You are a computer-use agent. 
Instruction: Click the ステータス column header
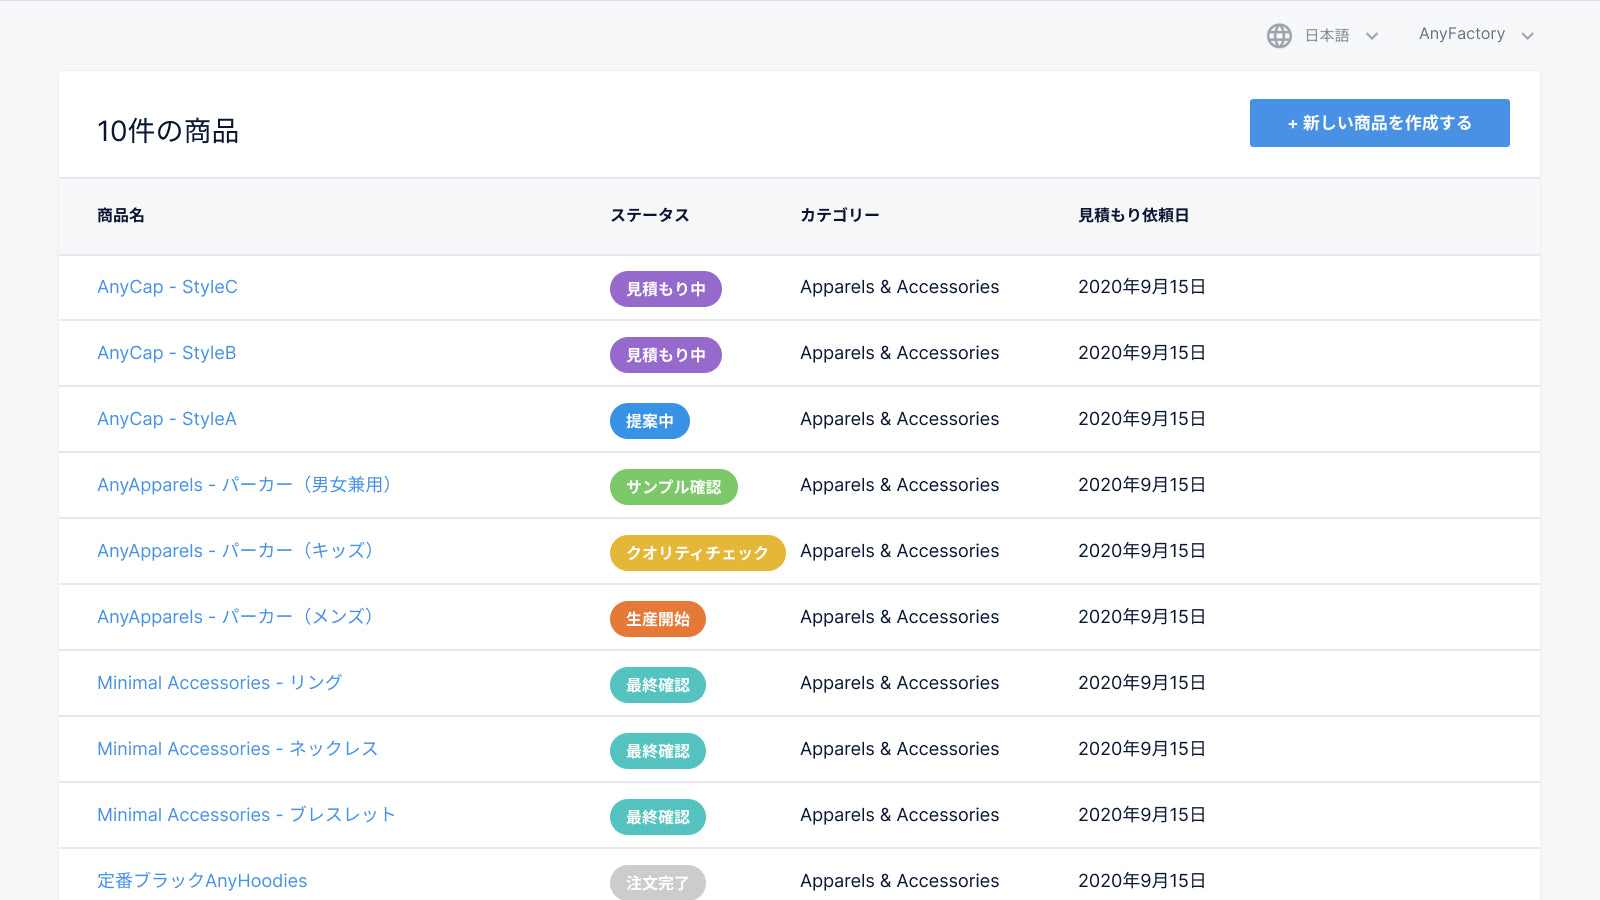click(650, 215)
